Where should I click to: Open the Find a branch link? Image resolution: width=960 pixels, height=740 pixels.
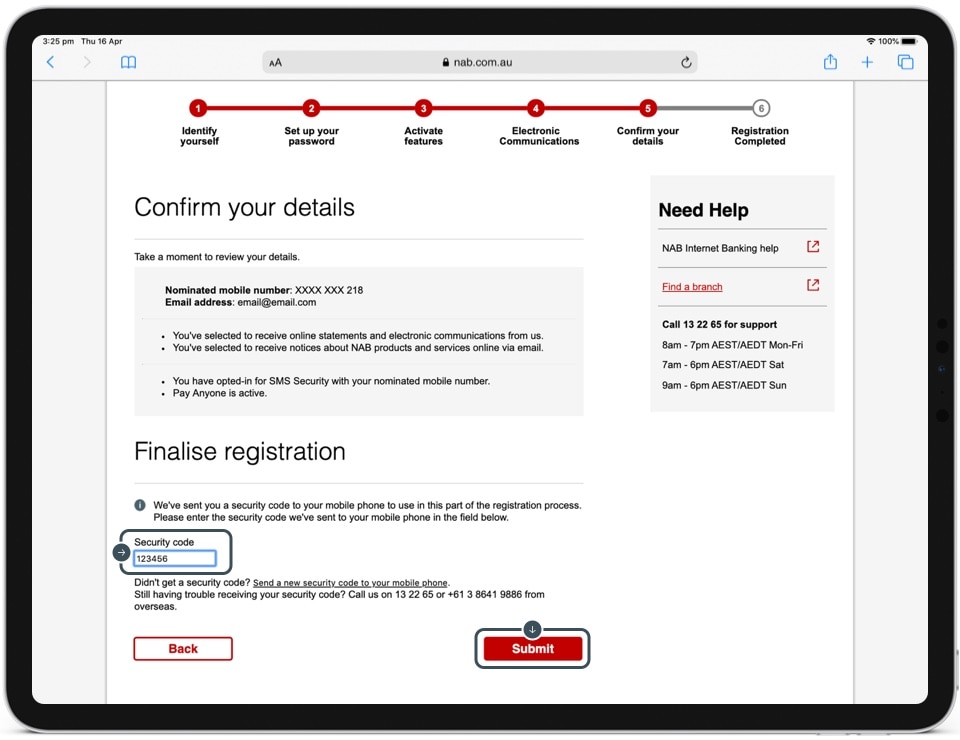pos(692,287)
